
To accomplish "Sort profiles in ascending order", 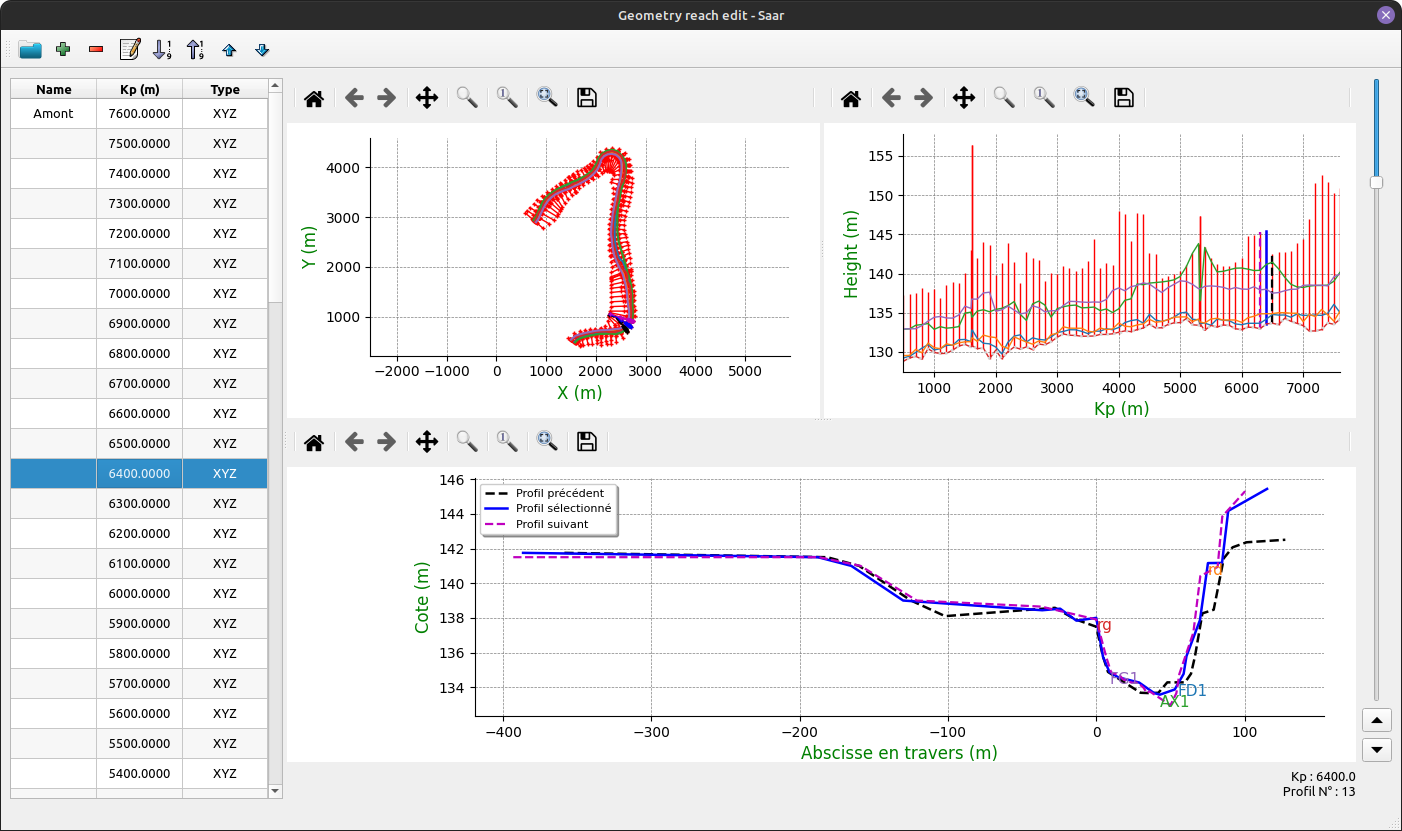I will [x=162, y=49].
